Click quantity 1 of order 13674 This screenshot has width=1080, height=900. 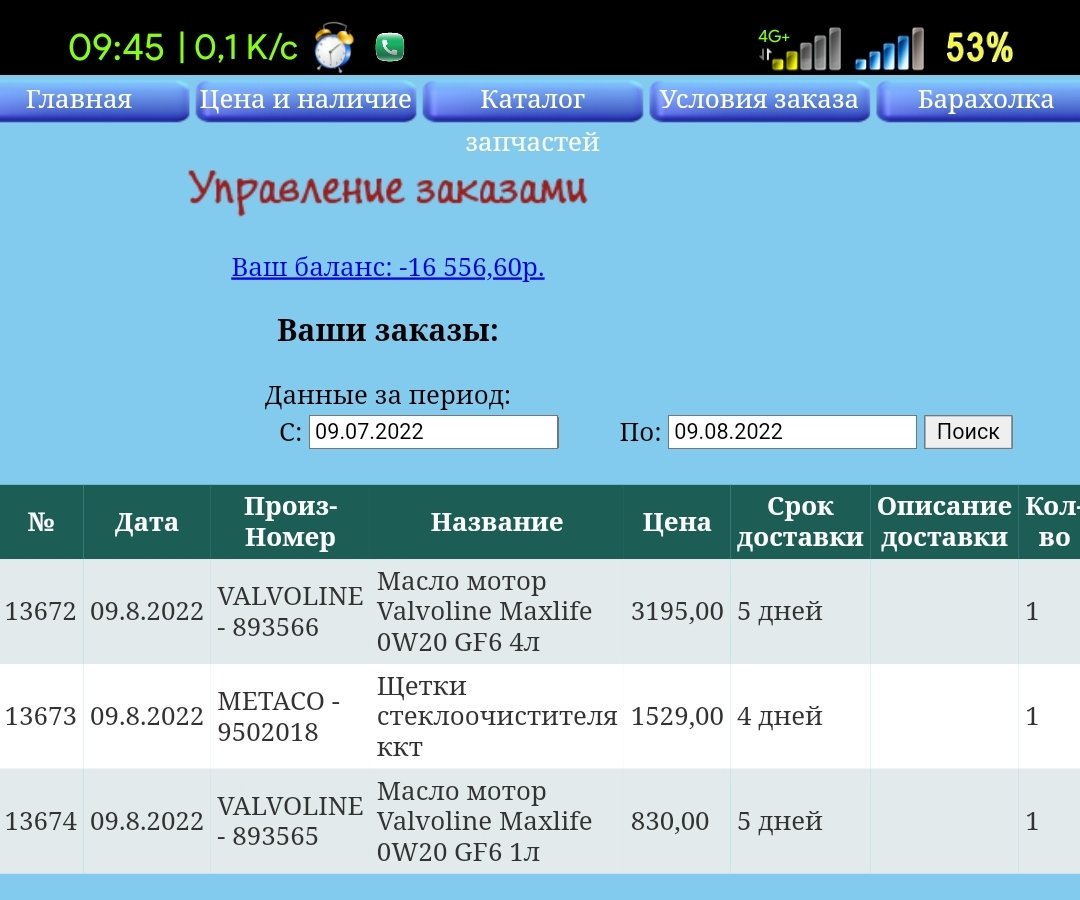click(1032, 821)
